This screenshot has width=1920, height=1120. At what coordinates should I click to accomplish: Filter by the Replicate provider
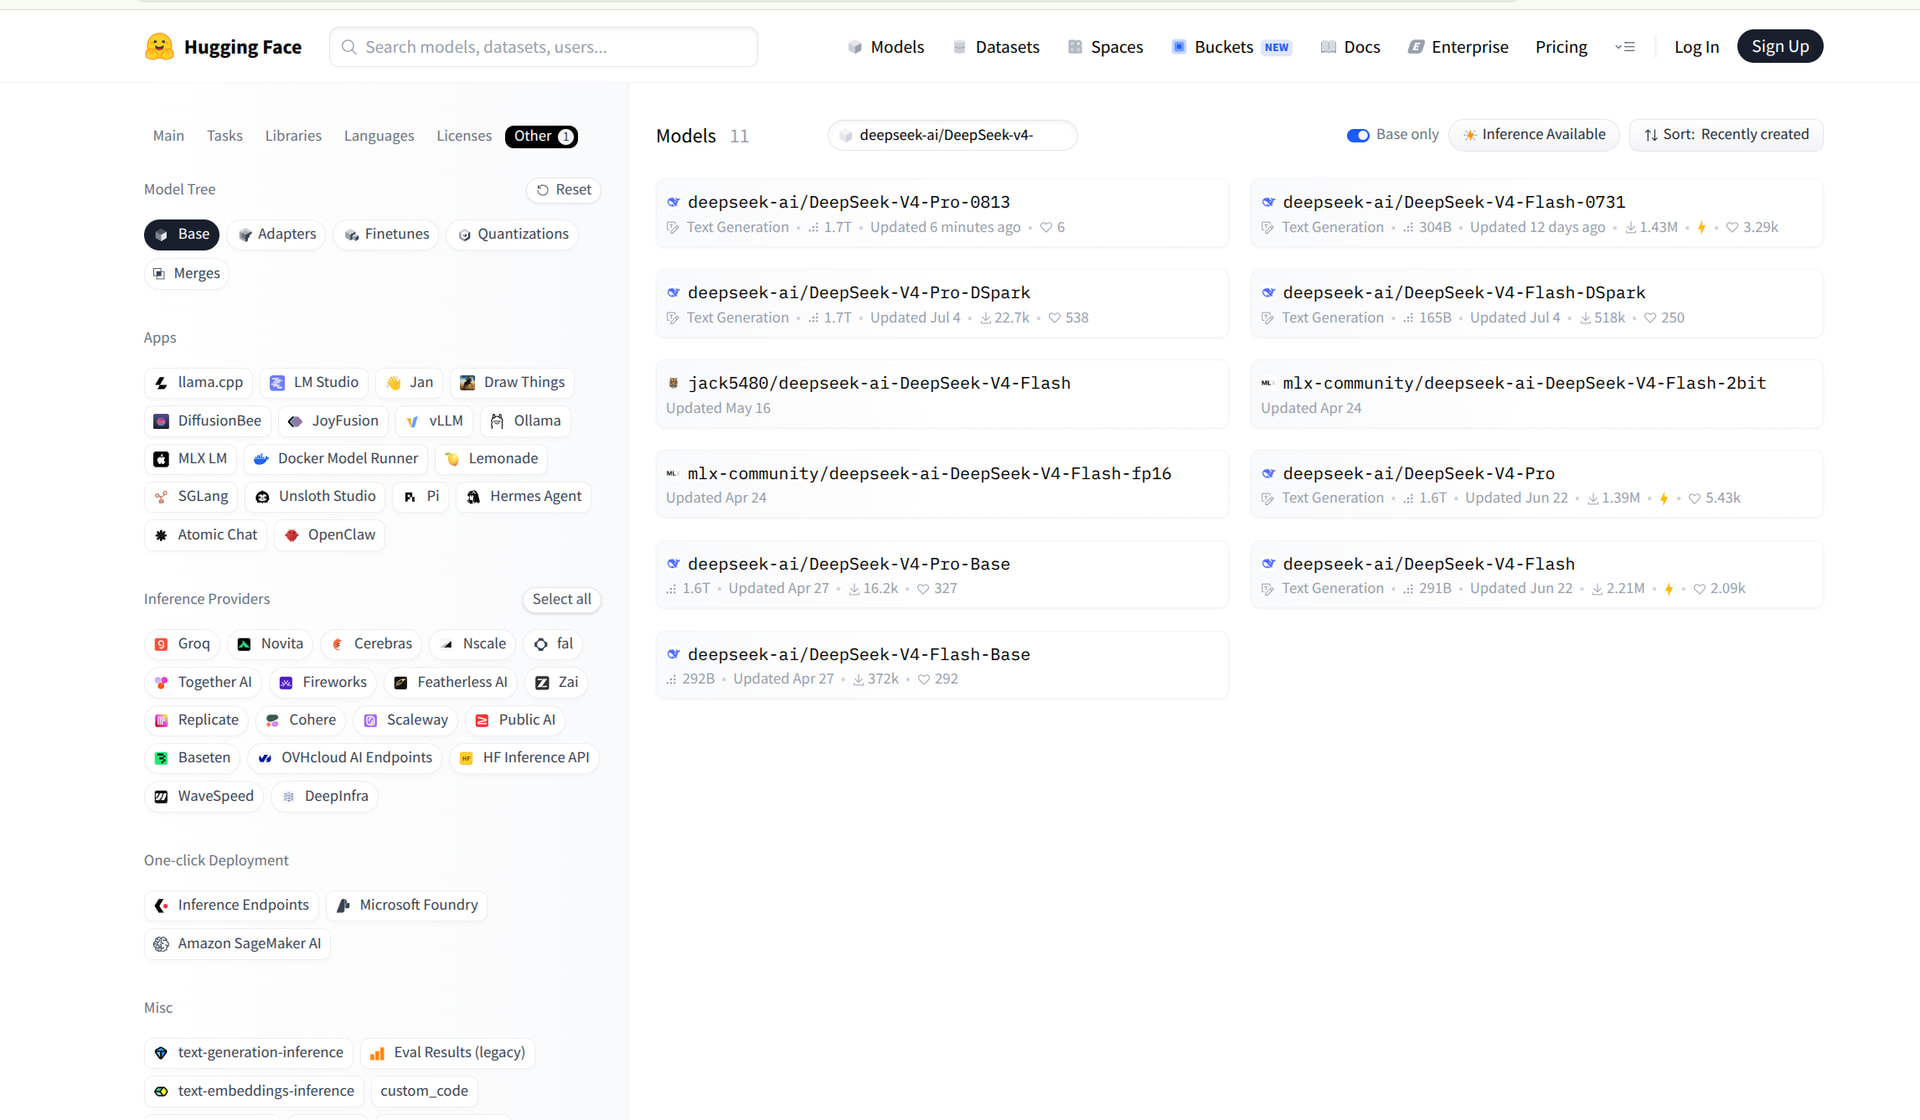click(x=197, y=720)
